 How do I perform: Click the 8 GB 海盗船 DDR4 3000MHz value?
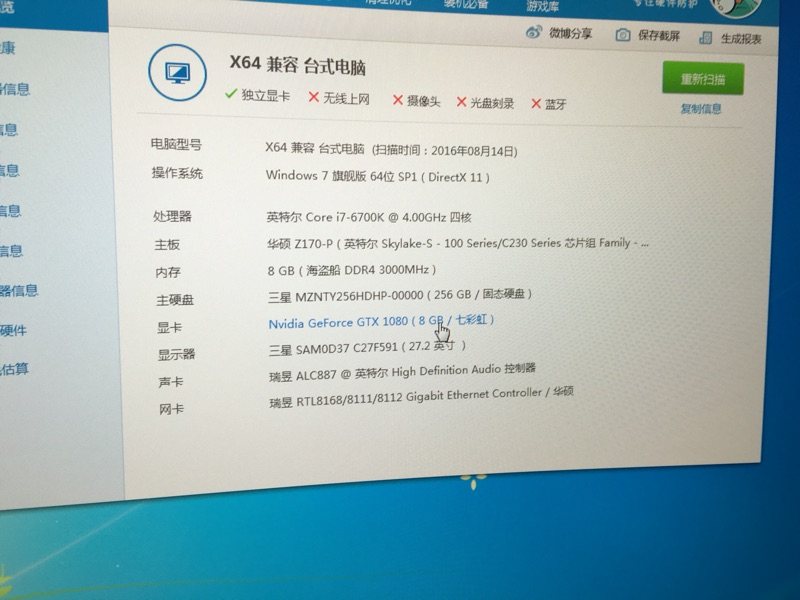[352, 270]
